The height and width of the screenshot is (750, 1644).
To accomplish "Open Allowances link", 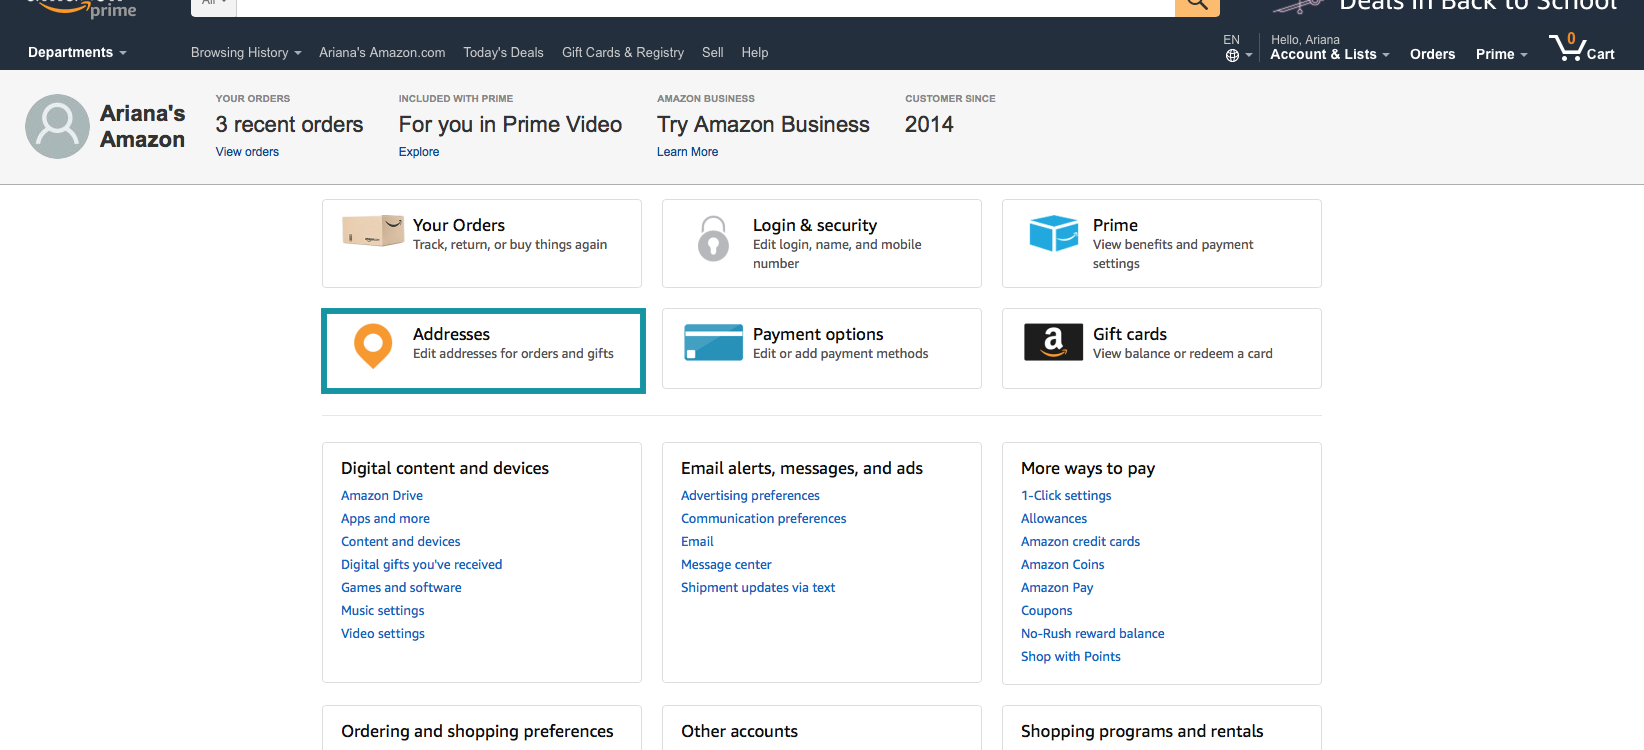I will [1054, 518].
